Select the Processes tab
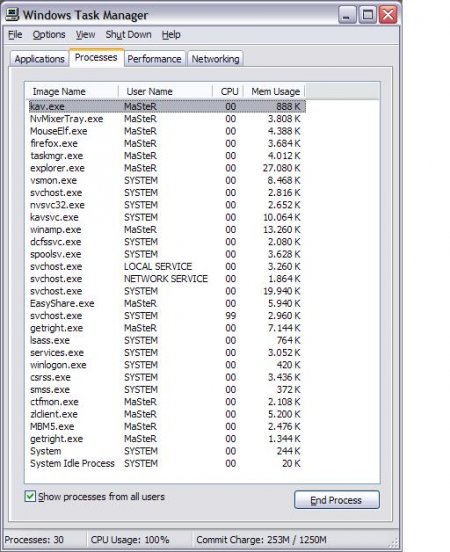Viewport: 450px width, 552px height. (96, 57)
